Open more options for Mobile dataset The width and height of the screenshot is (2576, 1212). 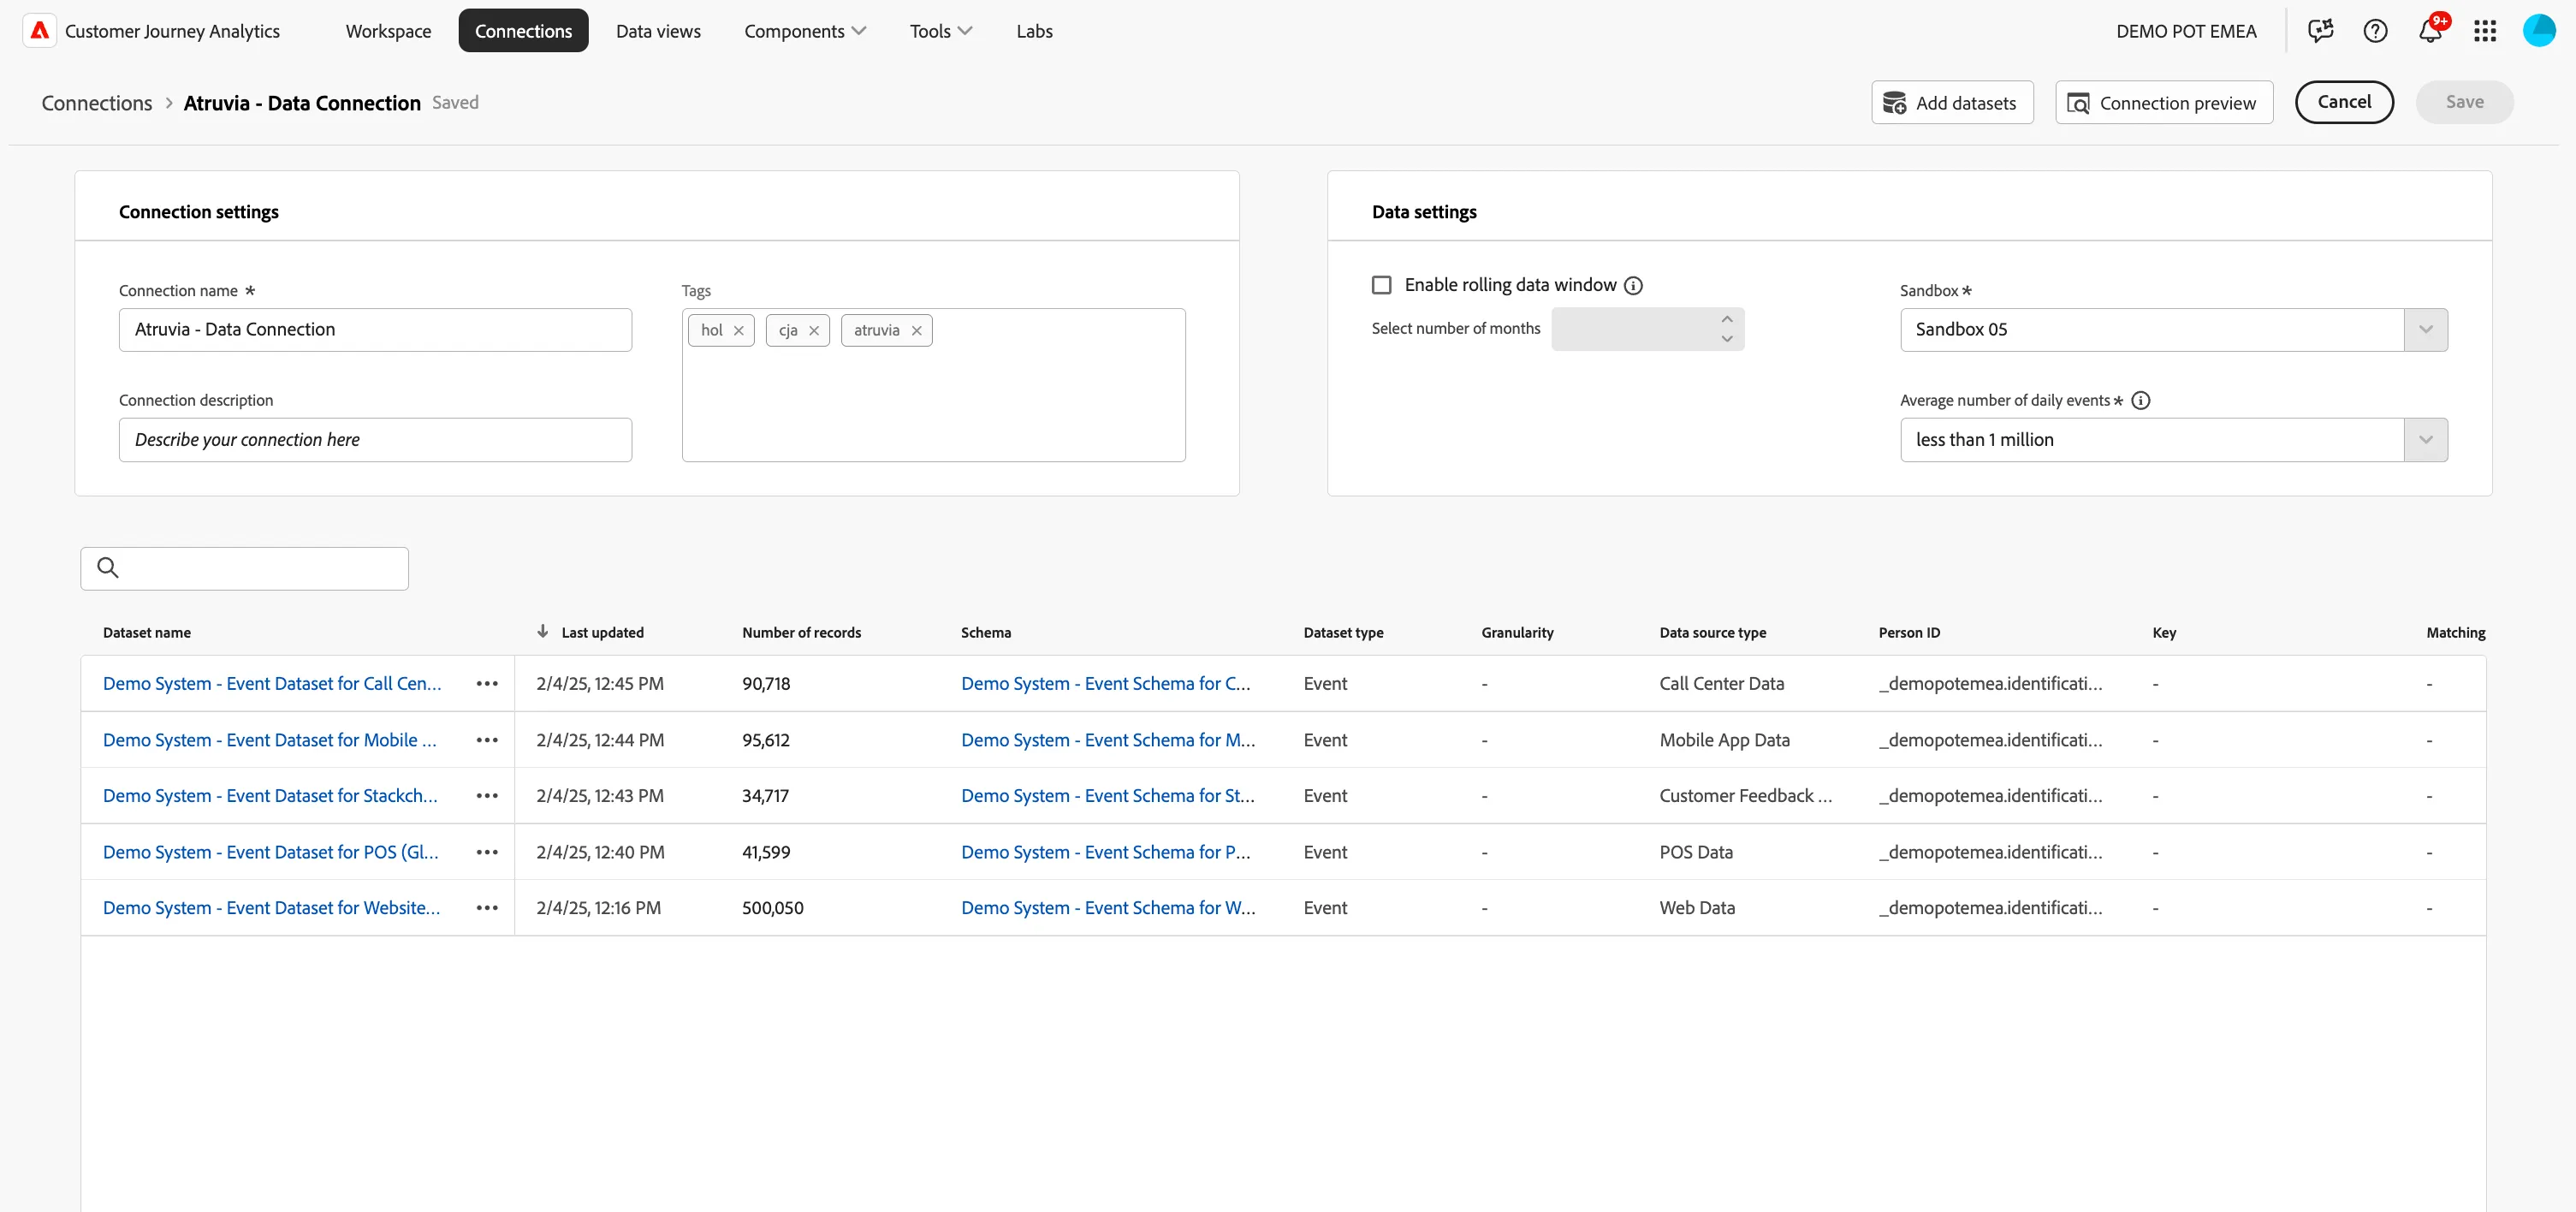(487, 740)
